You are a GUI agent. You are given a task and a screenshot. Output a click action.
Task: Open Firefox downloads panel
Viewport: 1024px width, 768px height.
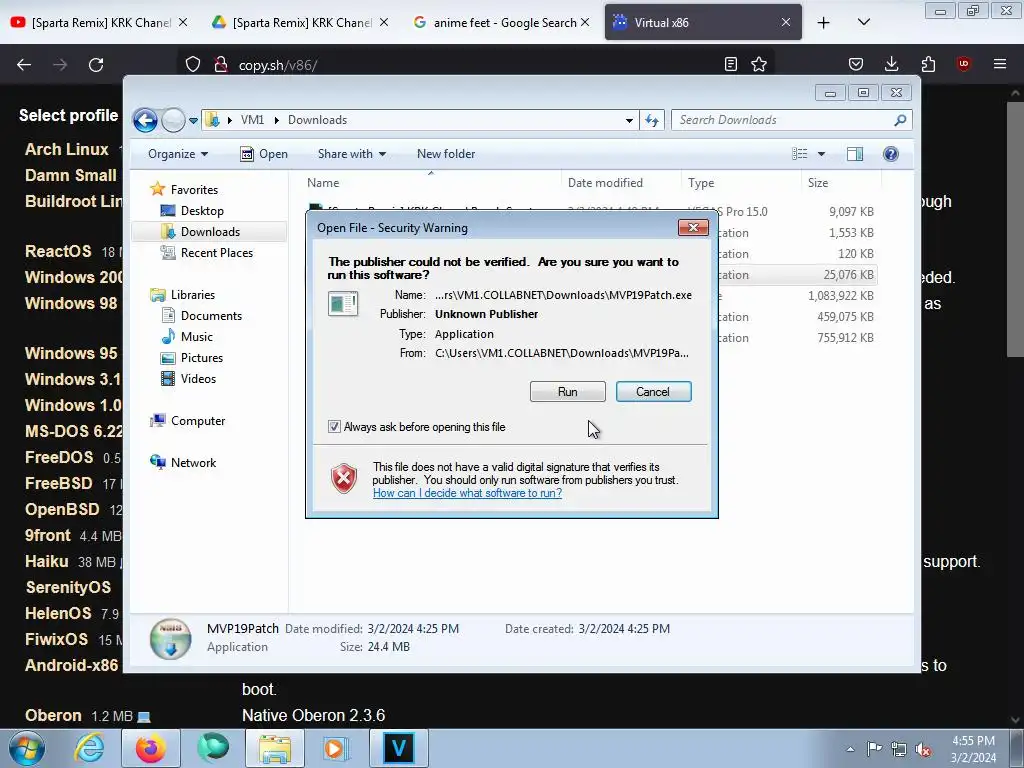tap(891, 64)
